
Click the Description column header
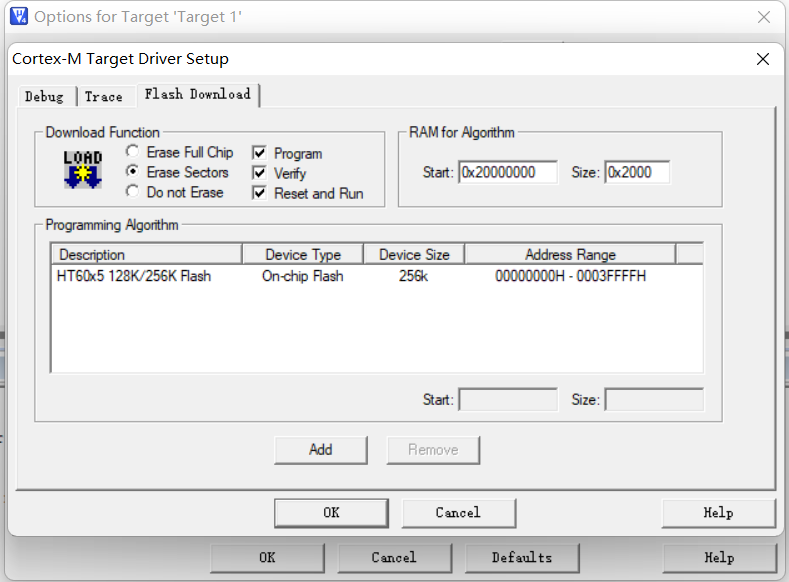click(x=147, y=255)
